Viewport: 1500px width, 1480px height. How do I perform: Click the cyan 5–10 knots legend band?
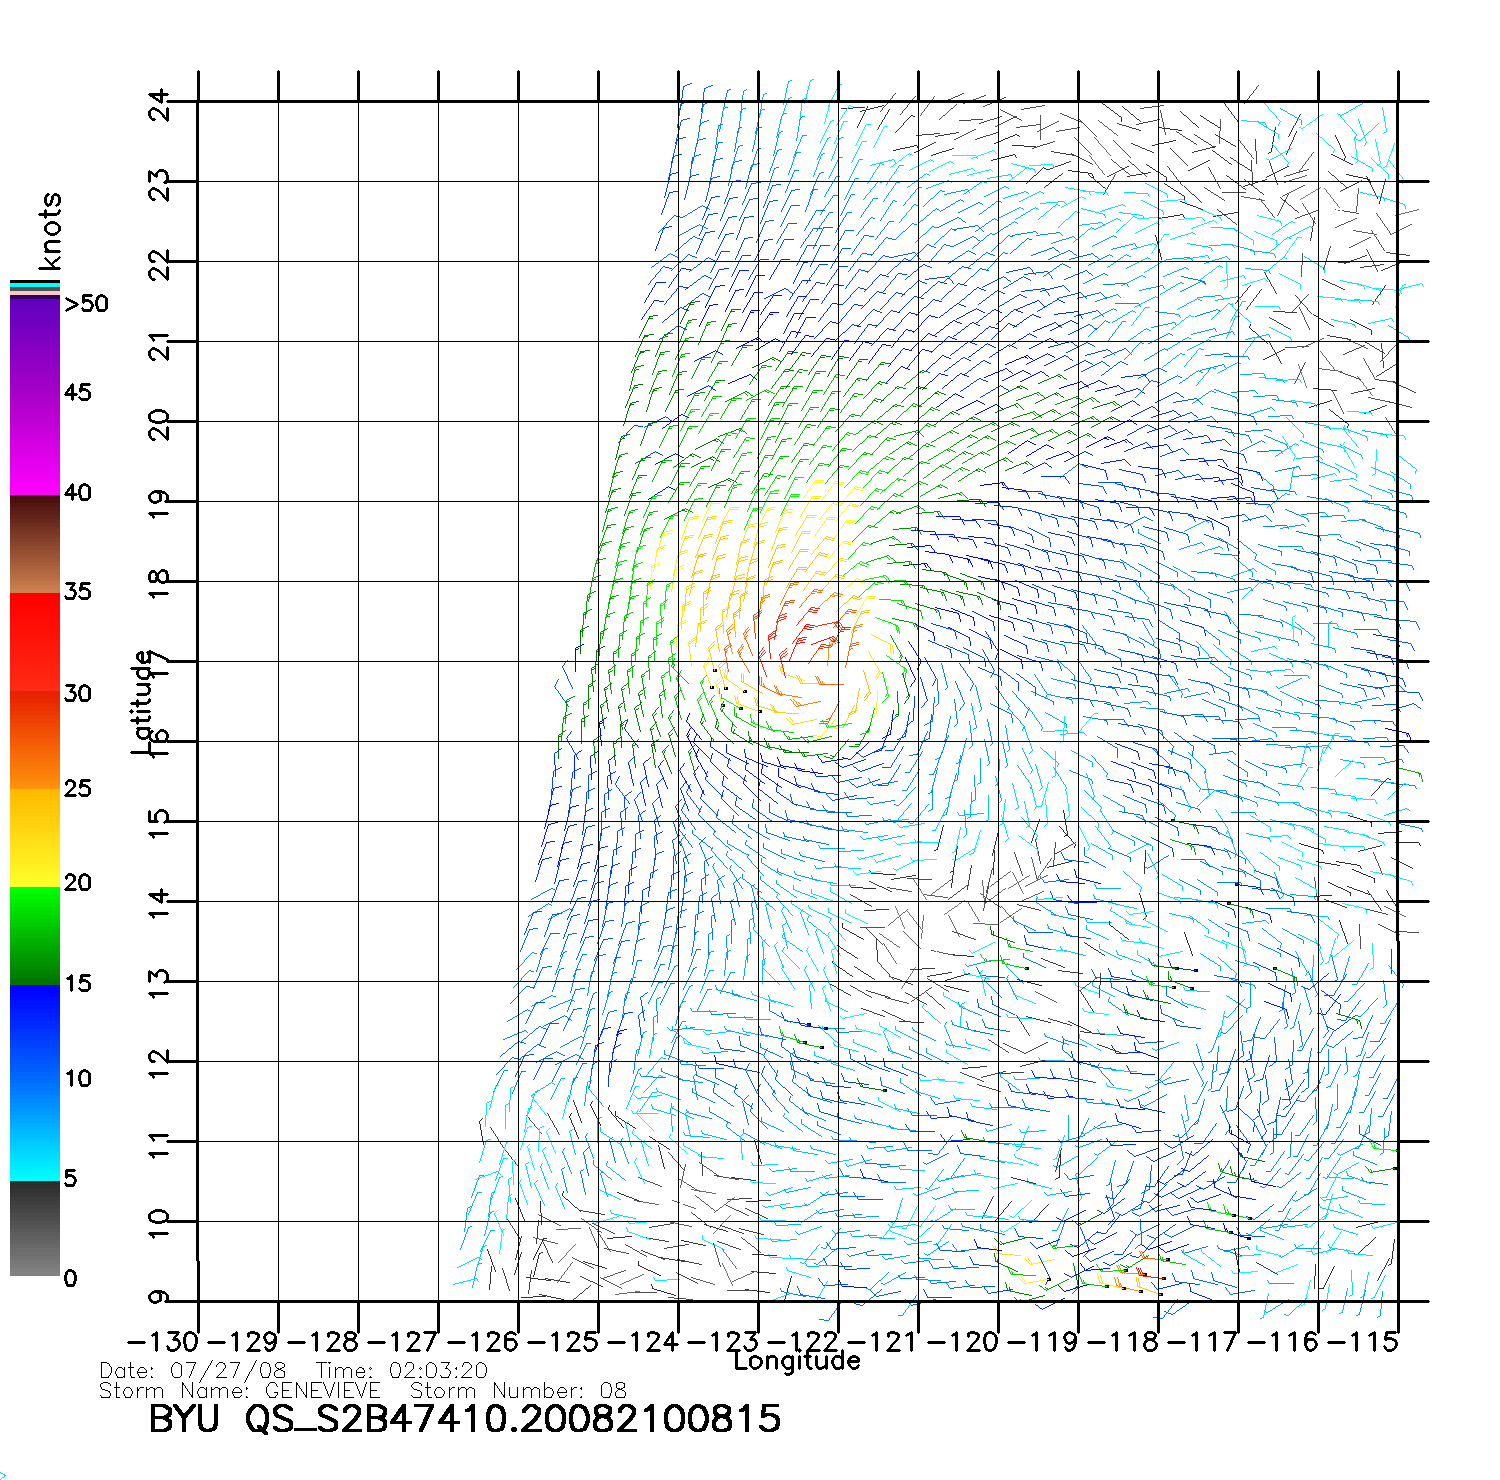click(35, 1130)
